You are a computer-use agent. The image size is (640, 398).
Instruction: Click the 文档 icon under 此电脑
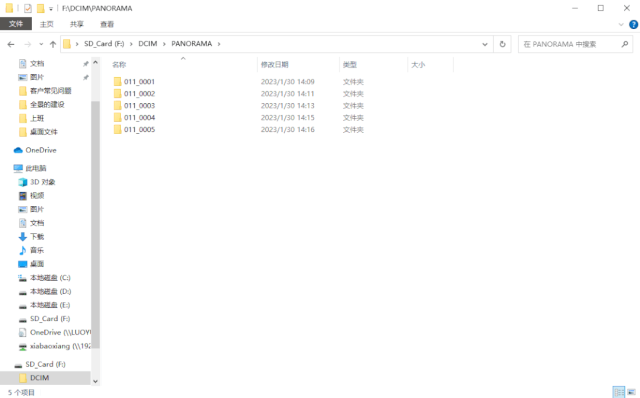click(23, 223)
